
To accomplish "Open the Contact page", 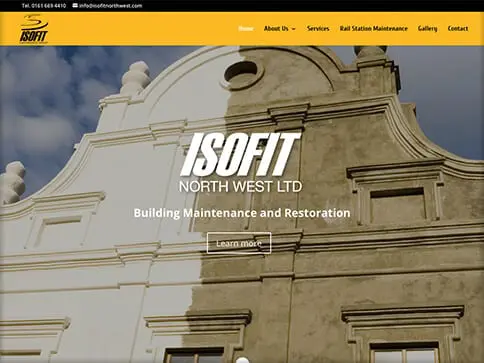I will coord(458,29).
